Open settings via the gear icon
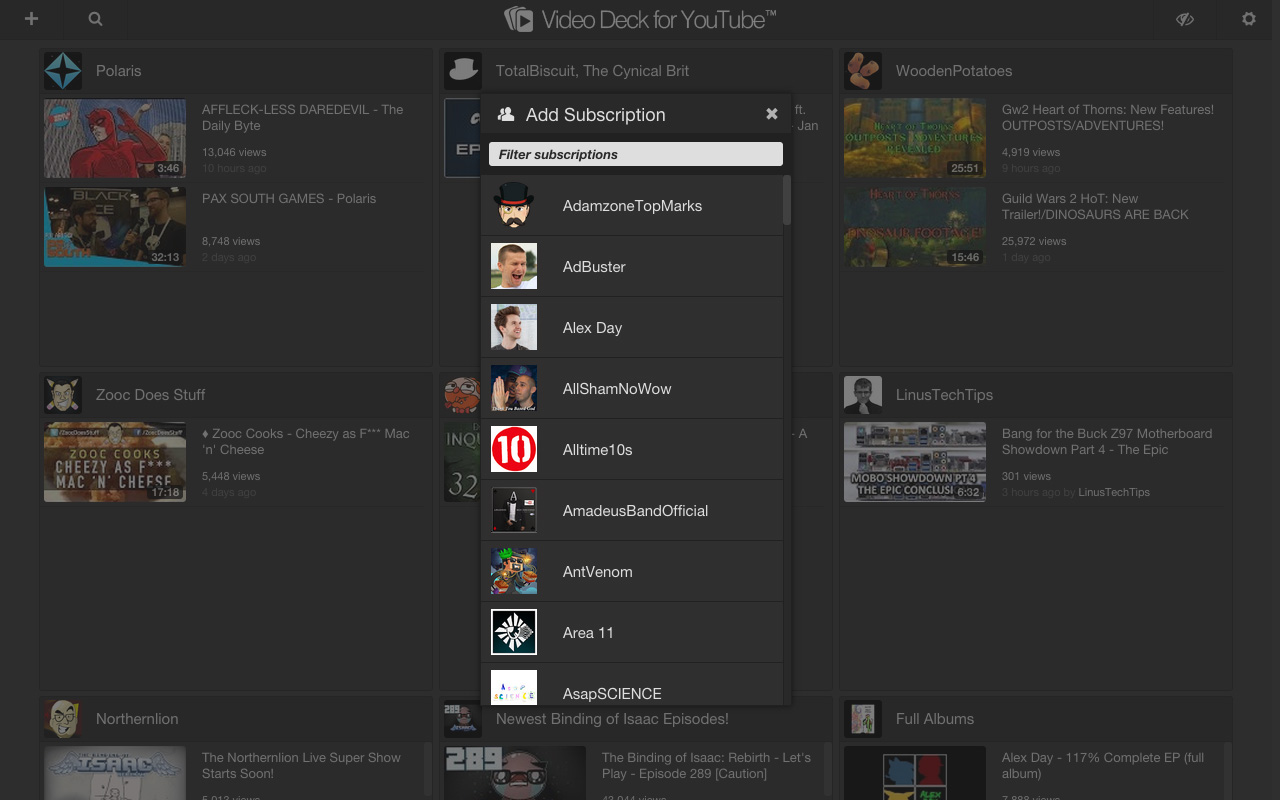The image size is (1280, 800). pyautogui.click(x=1248, y=19)
